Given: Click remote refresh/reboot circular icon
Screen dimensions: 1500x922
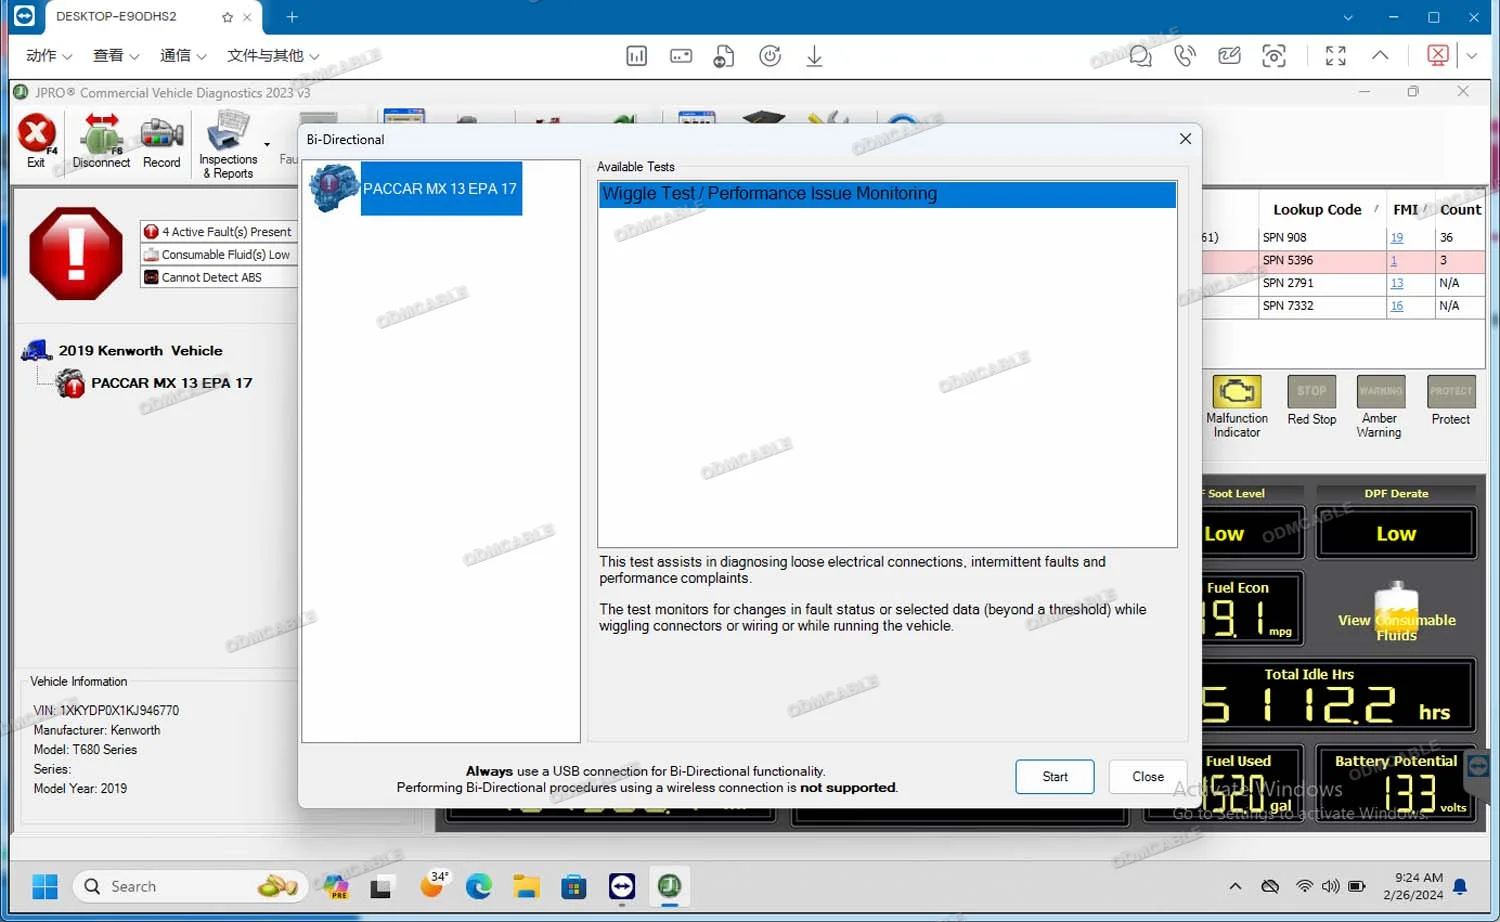Looking at the screenshot, I should 770,56.
